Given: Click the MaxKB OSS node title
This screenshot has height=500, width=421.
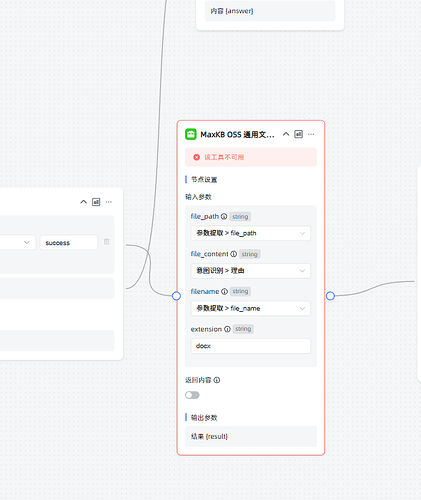Looking at the screenshot, I should [237, 135].
